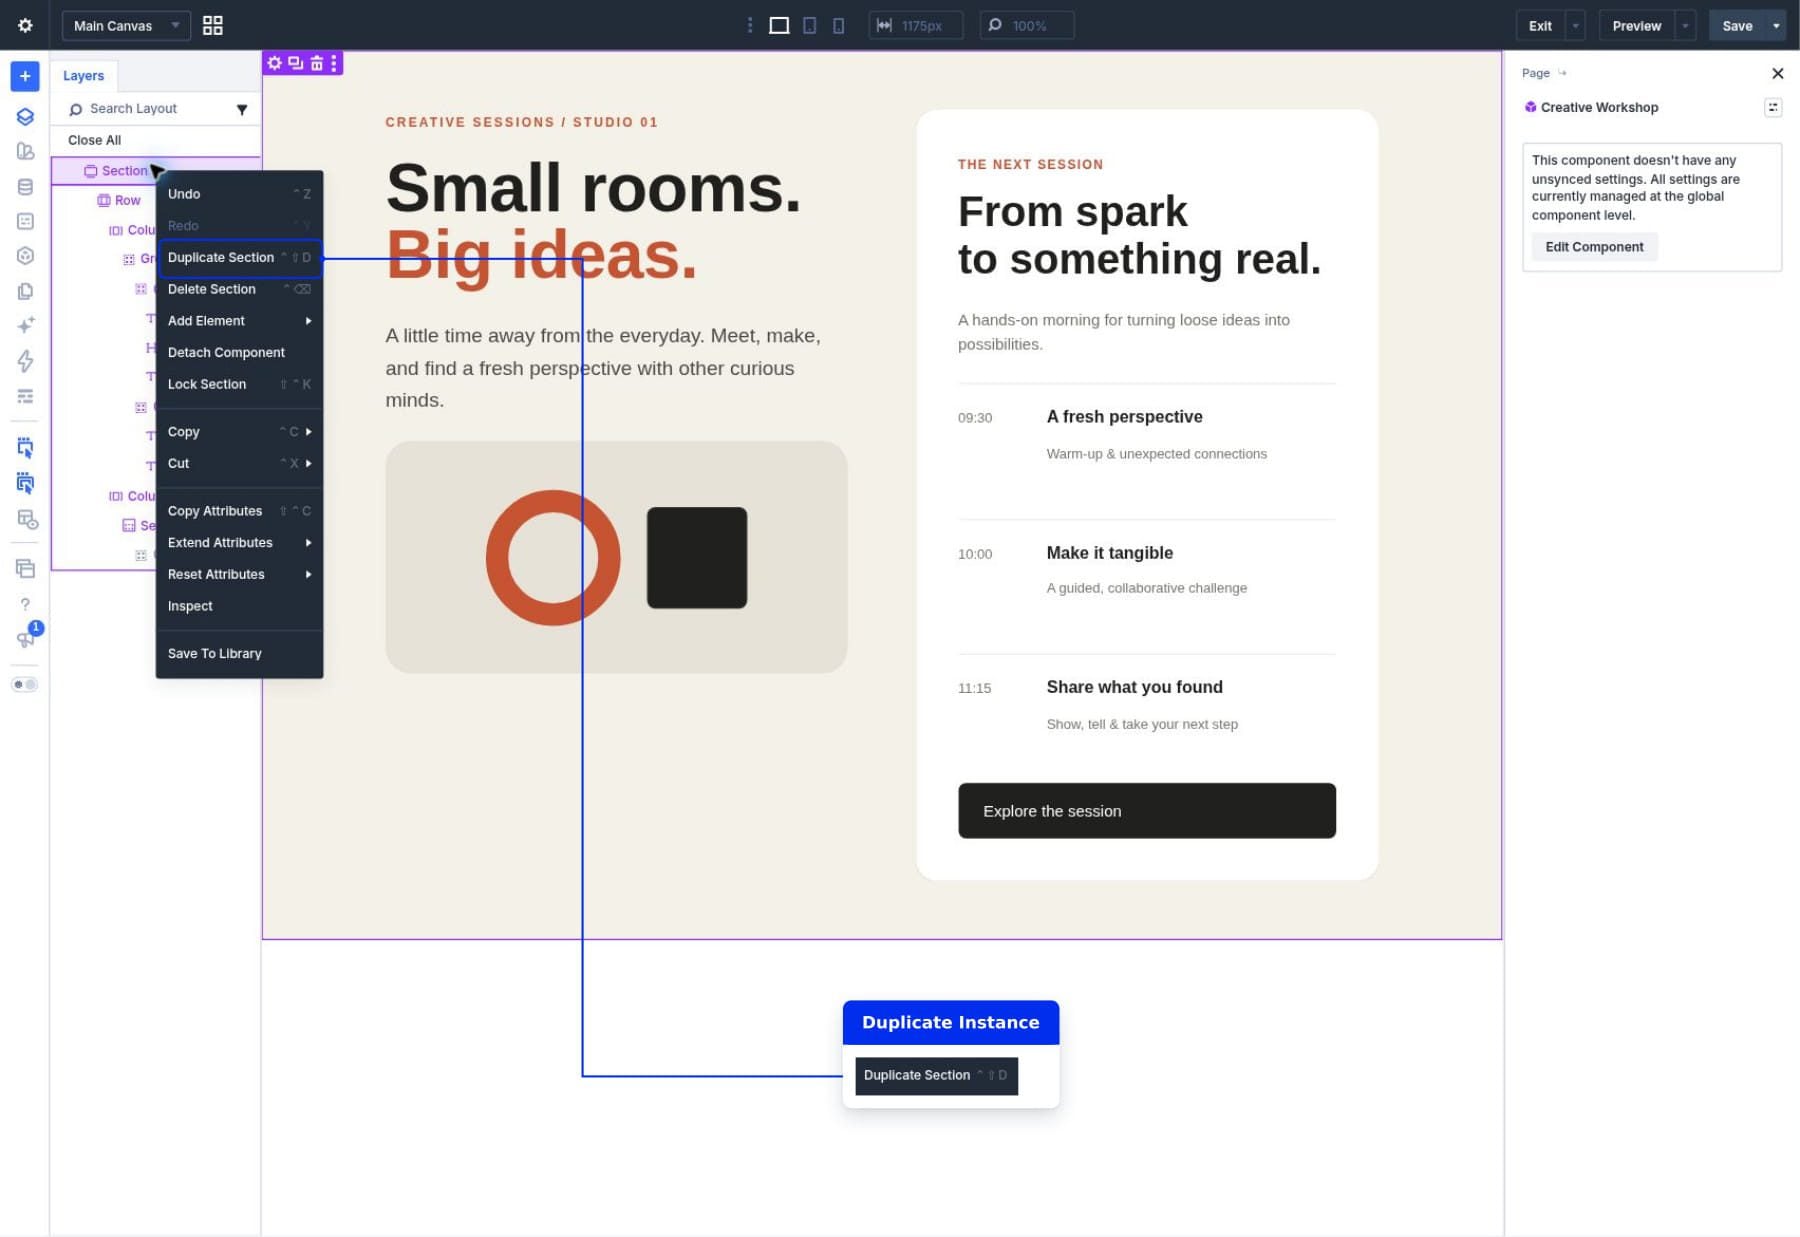Select the hover interaction mode icon

pos(25,484)
